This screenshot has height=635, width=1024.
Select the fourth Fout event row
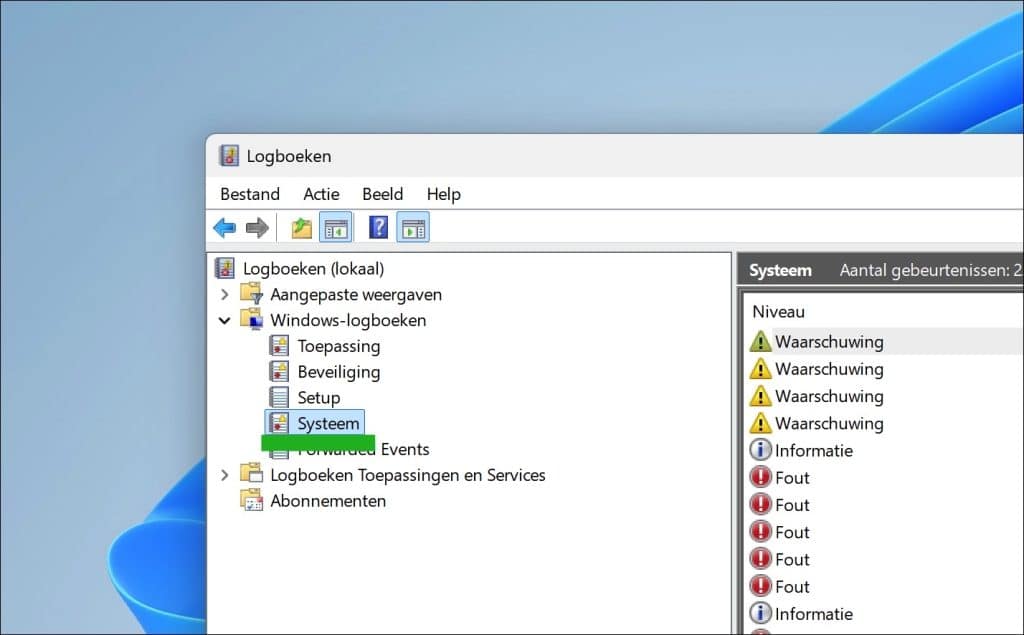[886, 560]
